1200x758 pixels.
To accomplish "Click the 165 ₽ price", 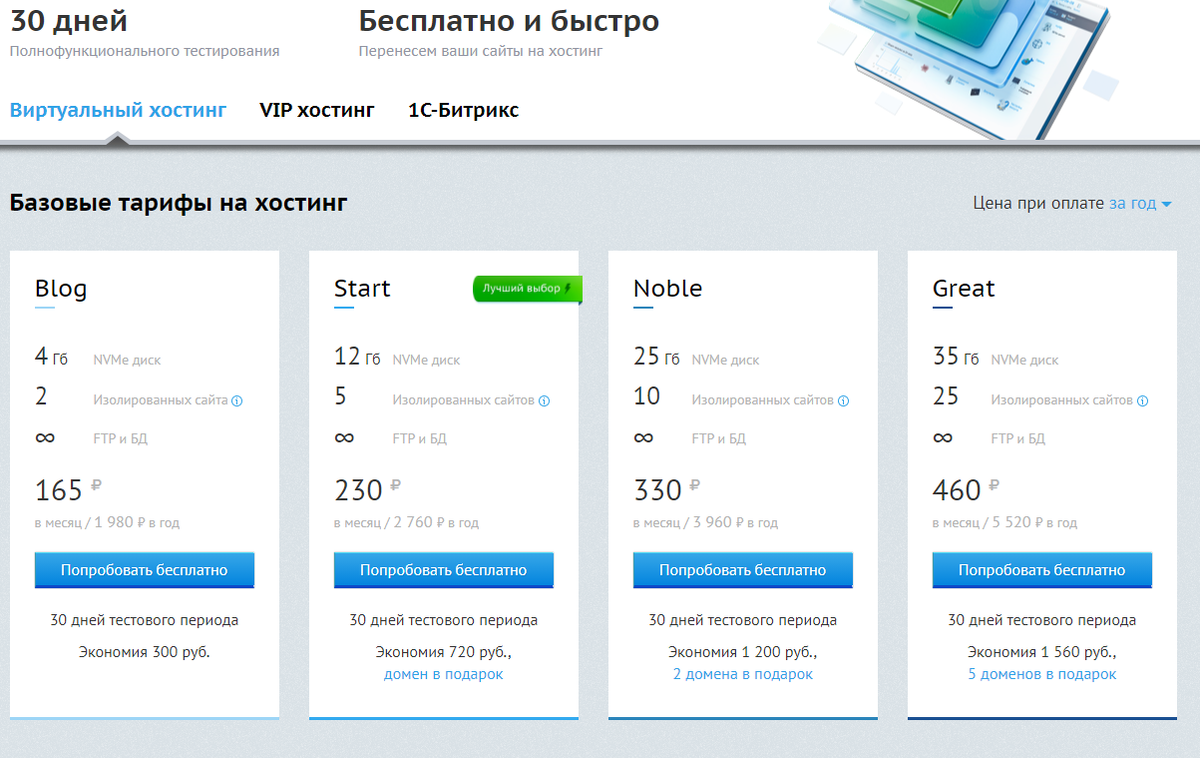I will click(x=68, y=490).
